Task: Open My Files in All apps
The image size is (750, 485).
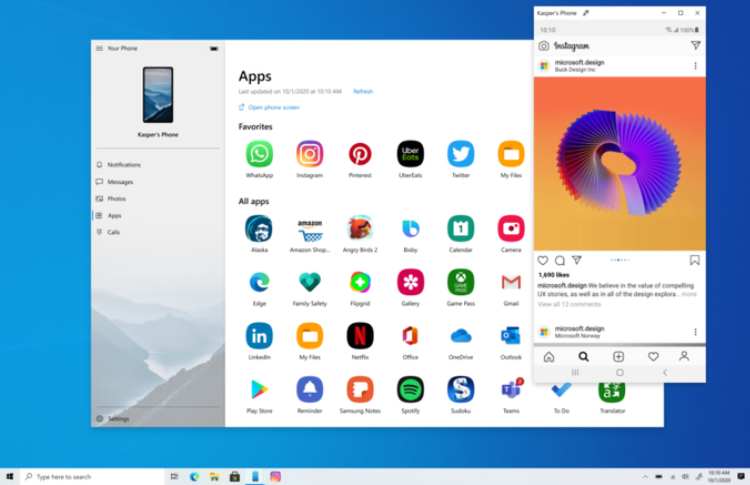Action: pyautogui.click(x=309, y=336)
